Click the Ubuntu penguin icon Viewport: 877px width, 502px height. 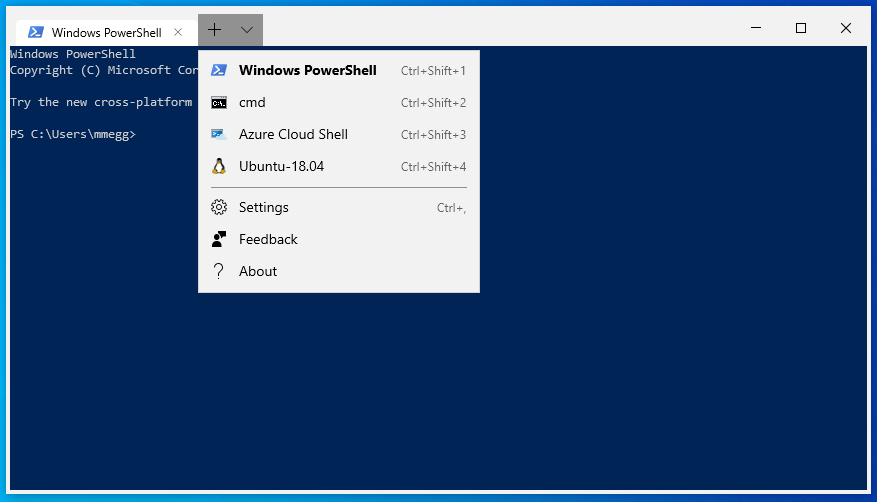pyautogui.click(x=219, y=167)
